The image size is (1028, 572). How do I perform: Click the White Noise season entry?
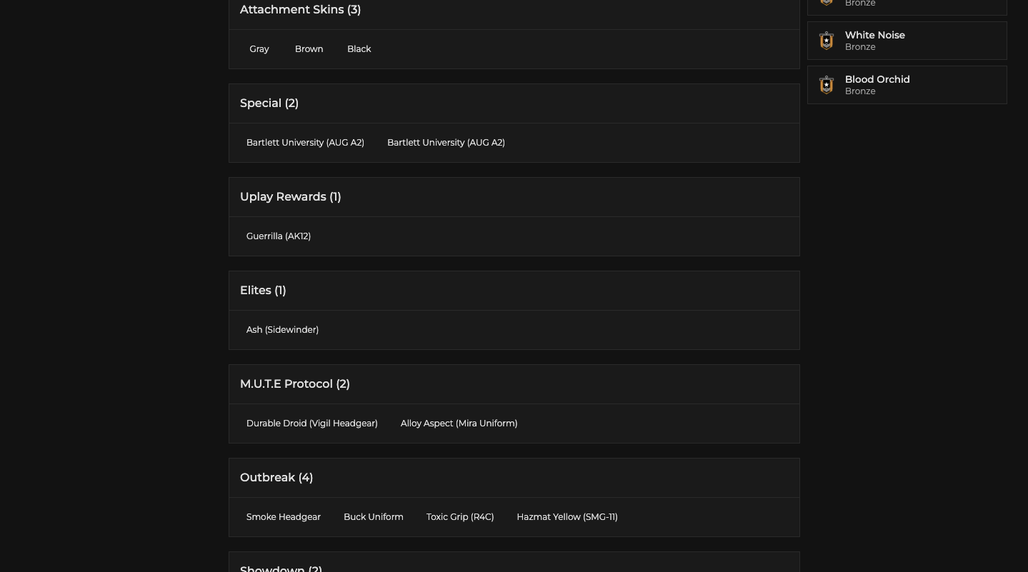point(907,41)
